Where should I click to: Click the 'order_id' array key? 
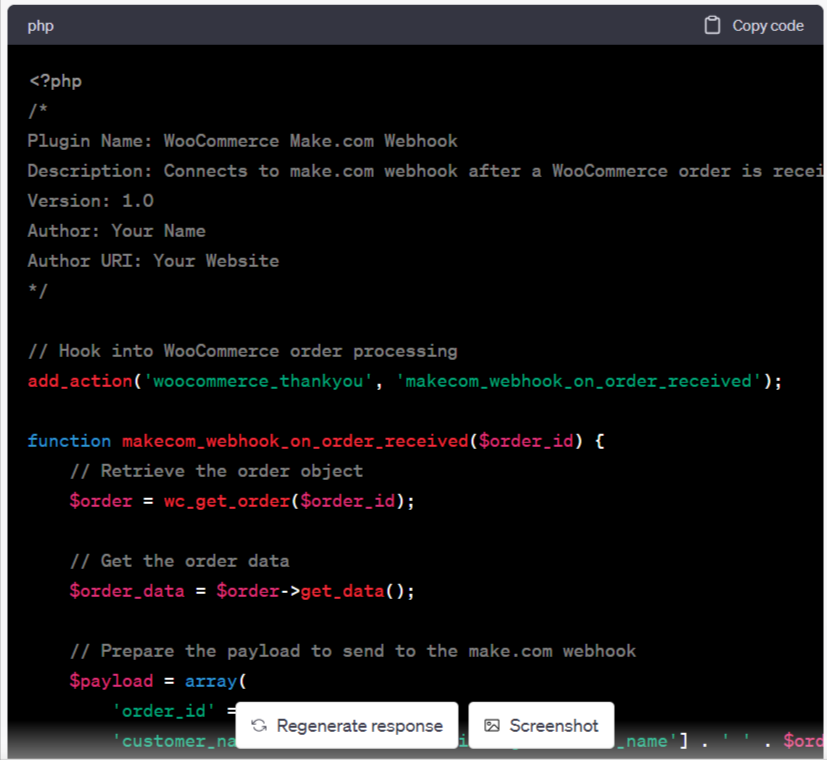(164, 711)
